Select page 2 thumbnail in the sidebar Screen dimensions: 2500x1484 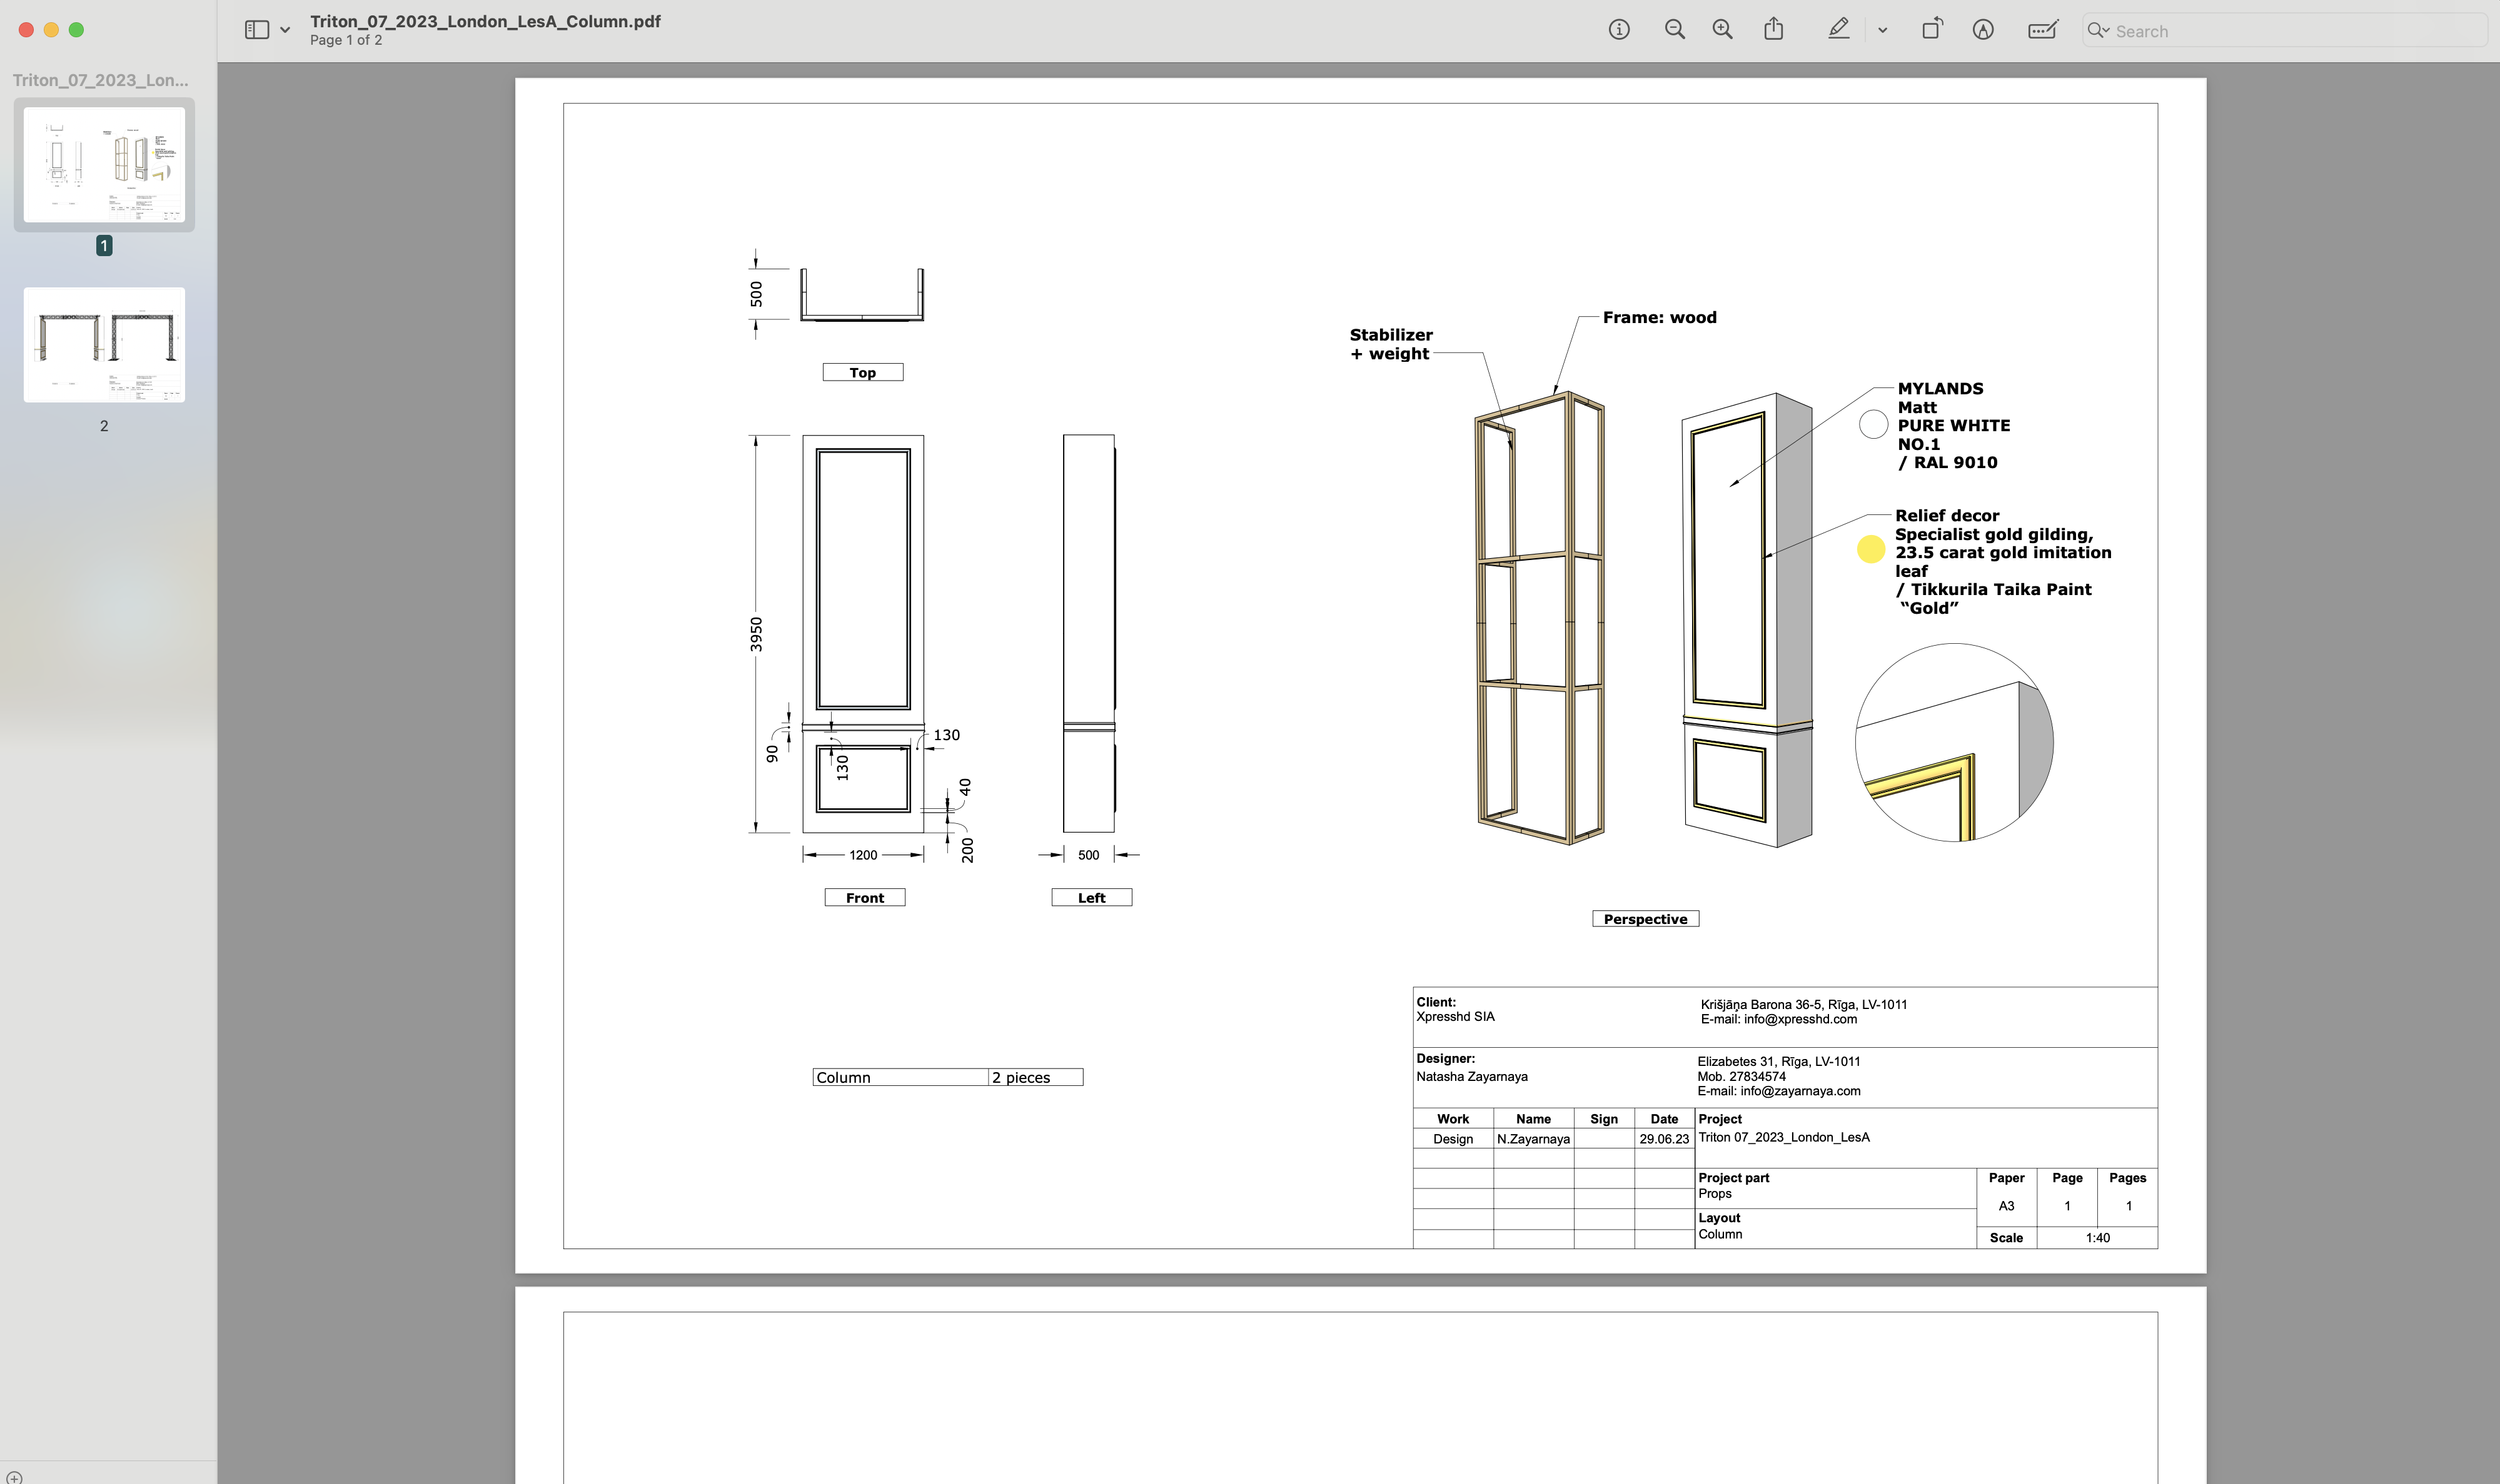tap(104, 345)
